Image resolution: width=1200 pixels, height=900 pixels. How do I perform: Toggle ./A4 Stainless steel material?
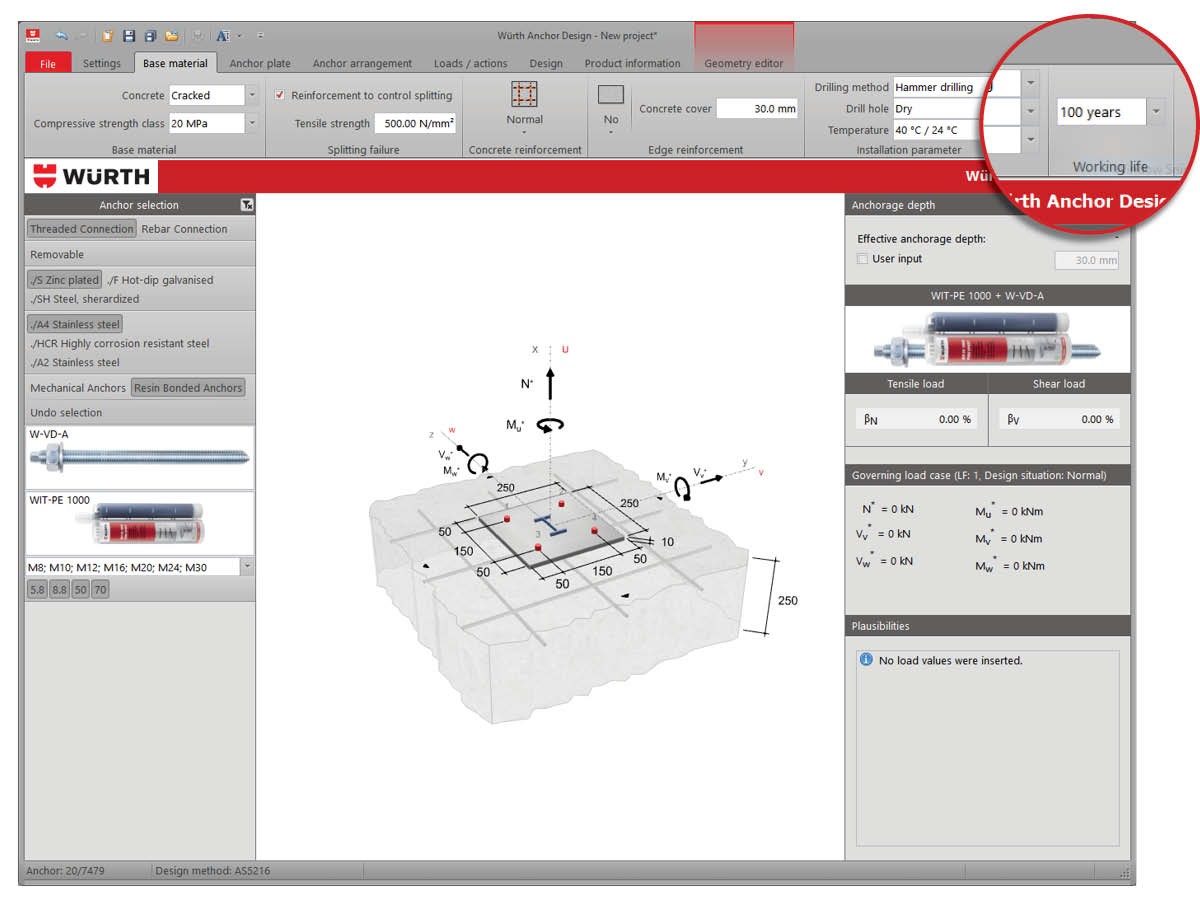pos(75,324)
